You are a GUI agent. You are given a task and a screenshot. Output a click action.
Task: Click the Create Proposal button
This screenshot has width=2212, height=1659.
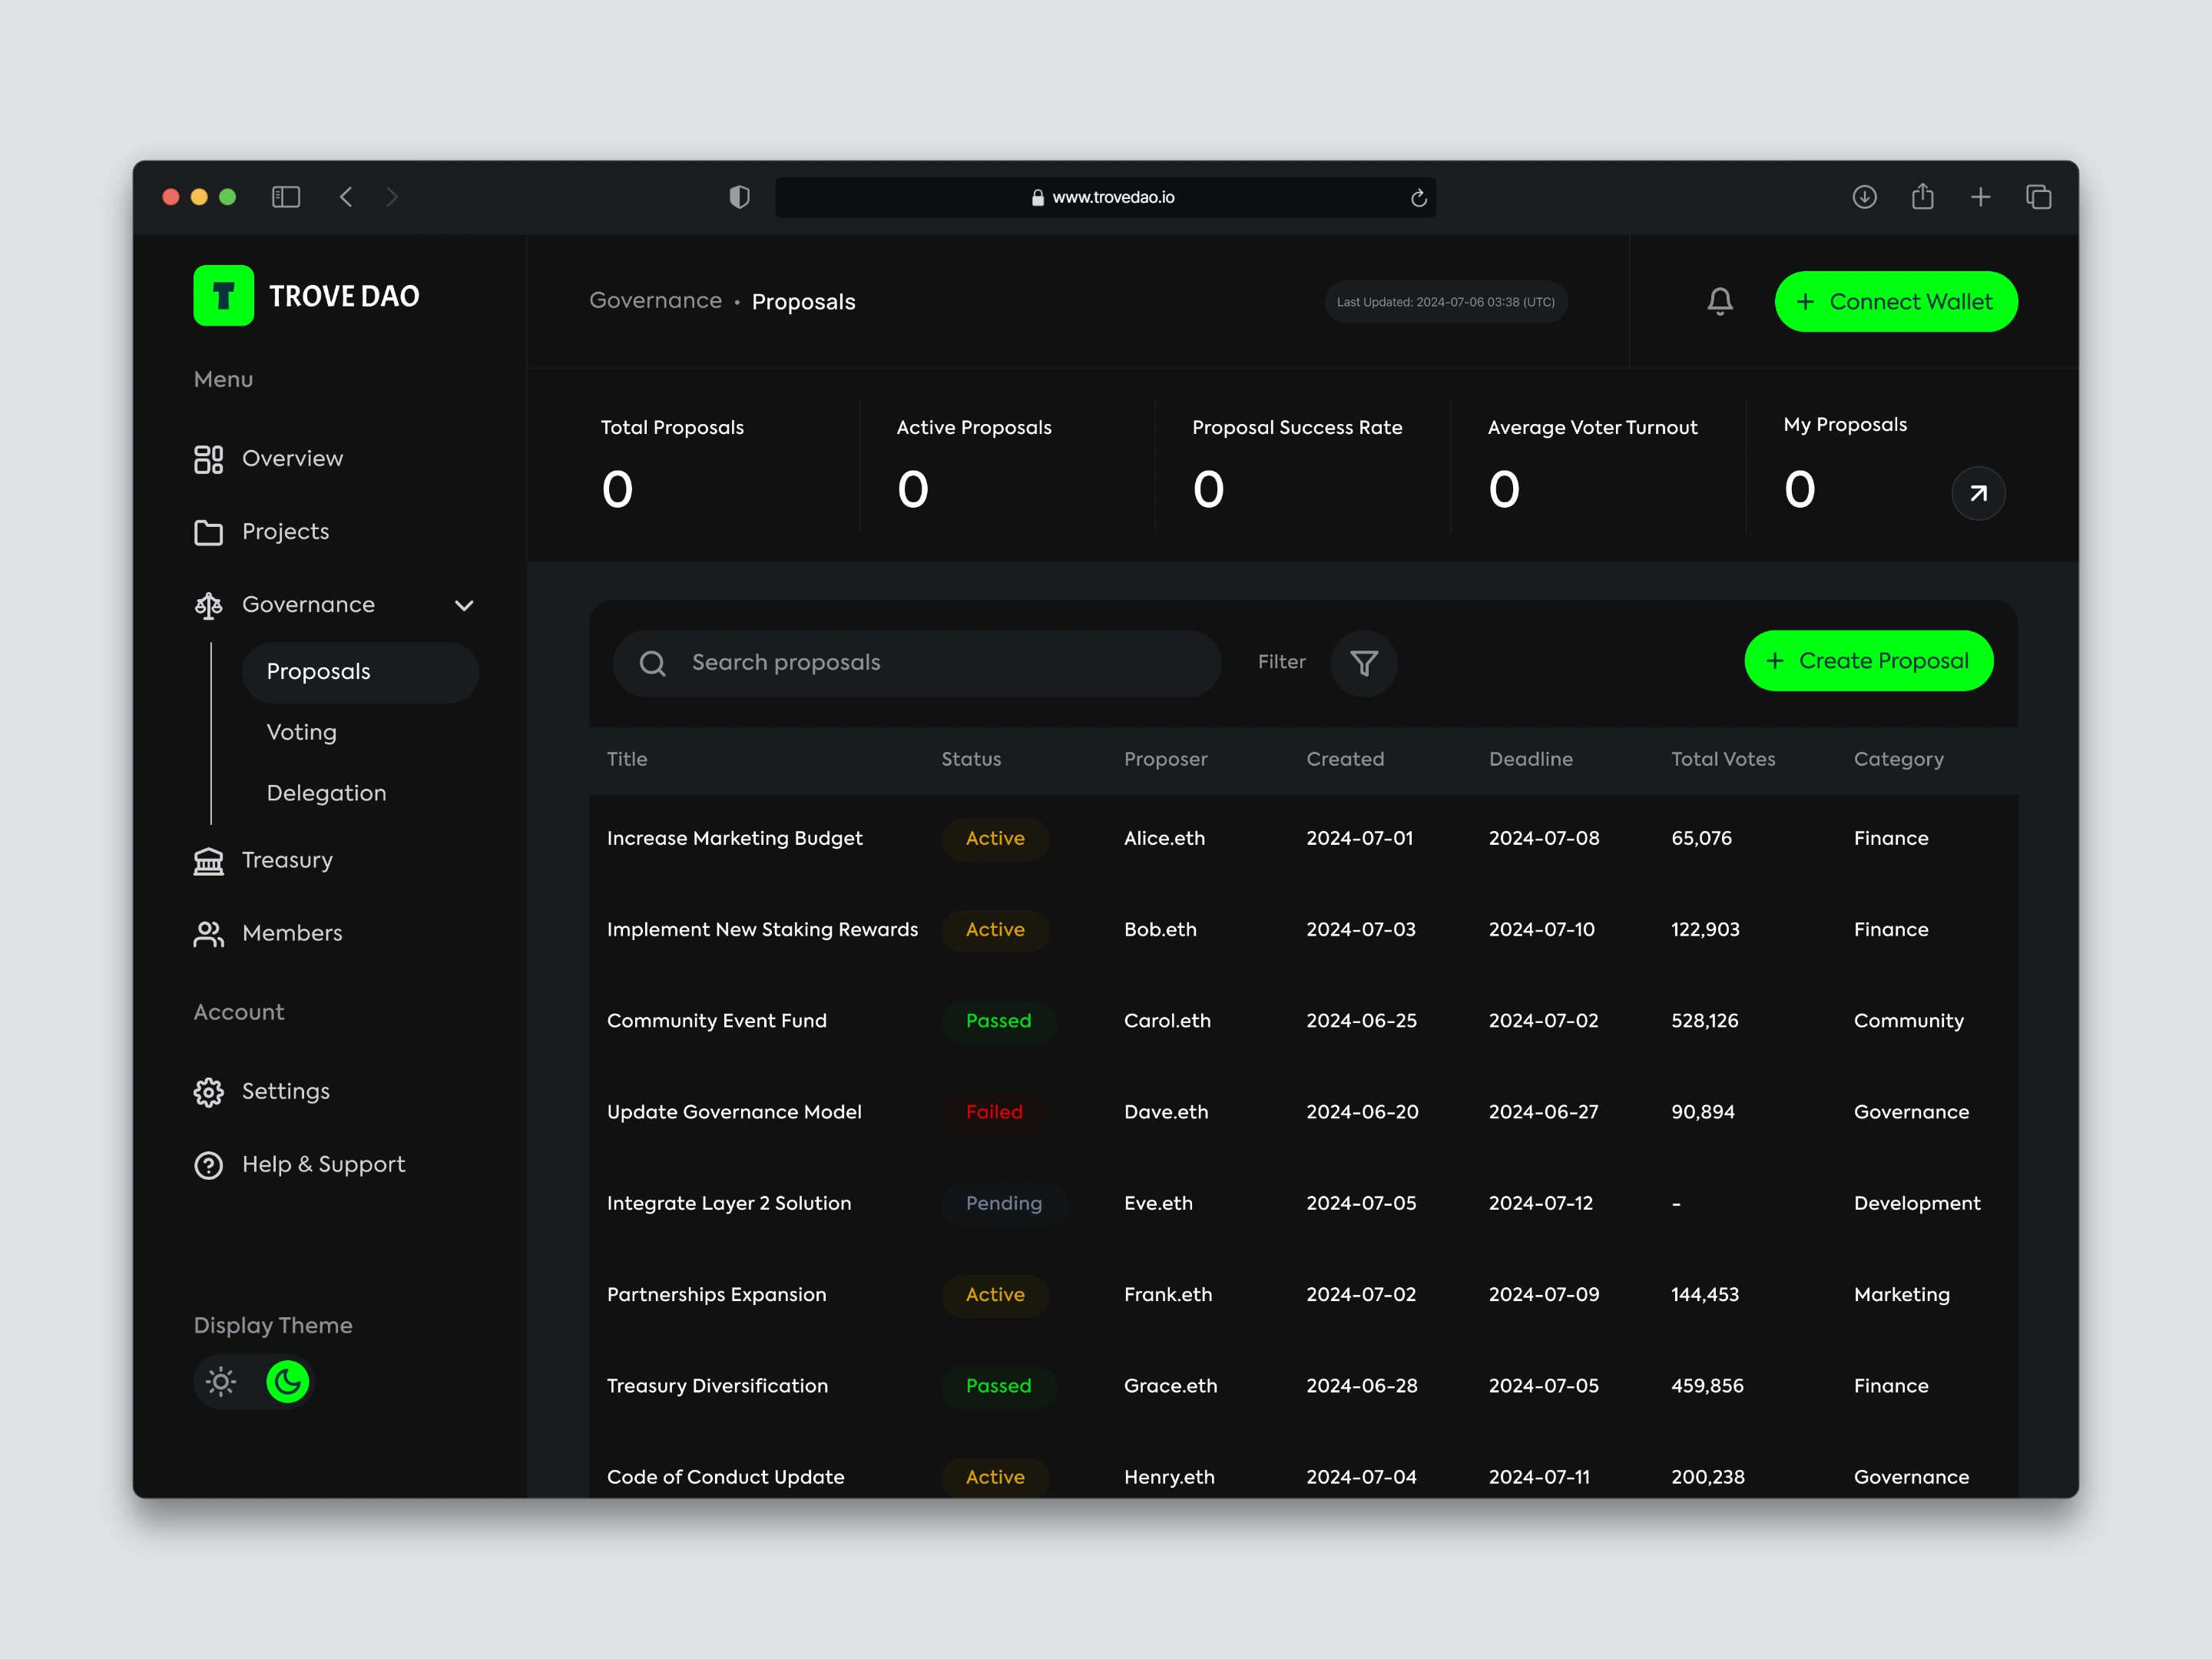(1868, 660)
